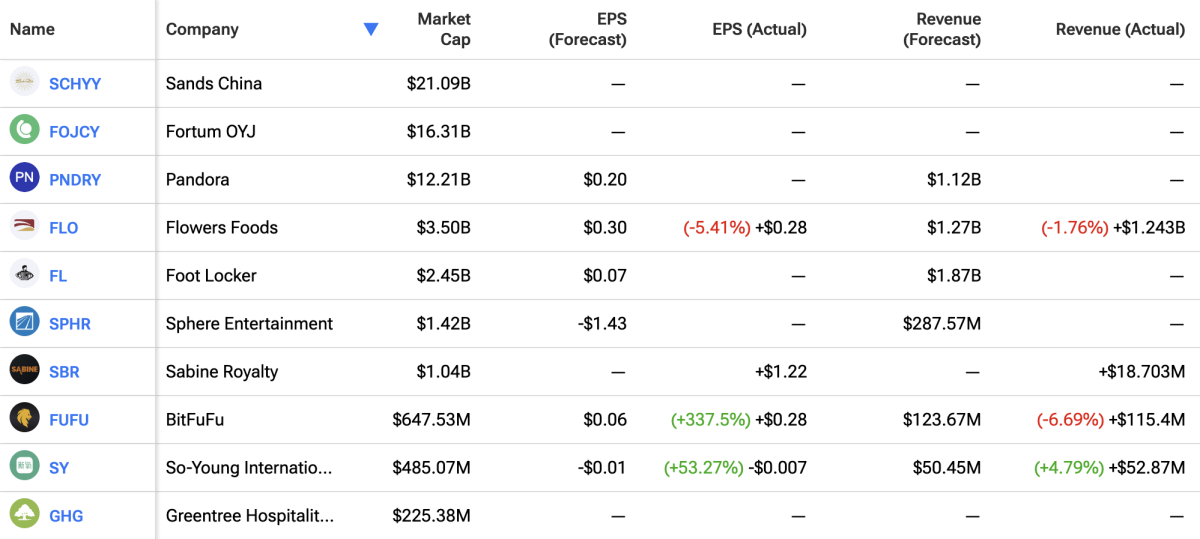Screen dimensions: 1200x539
Task: Toggle sort with the blue arrow indicator
Action: tap(371, 29)
